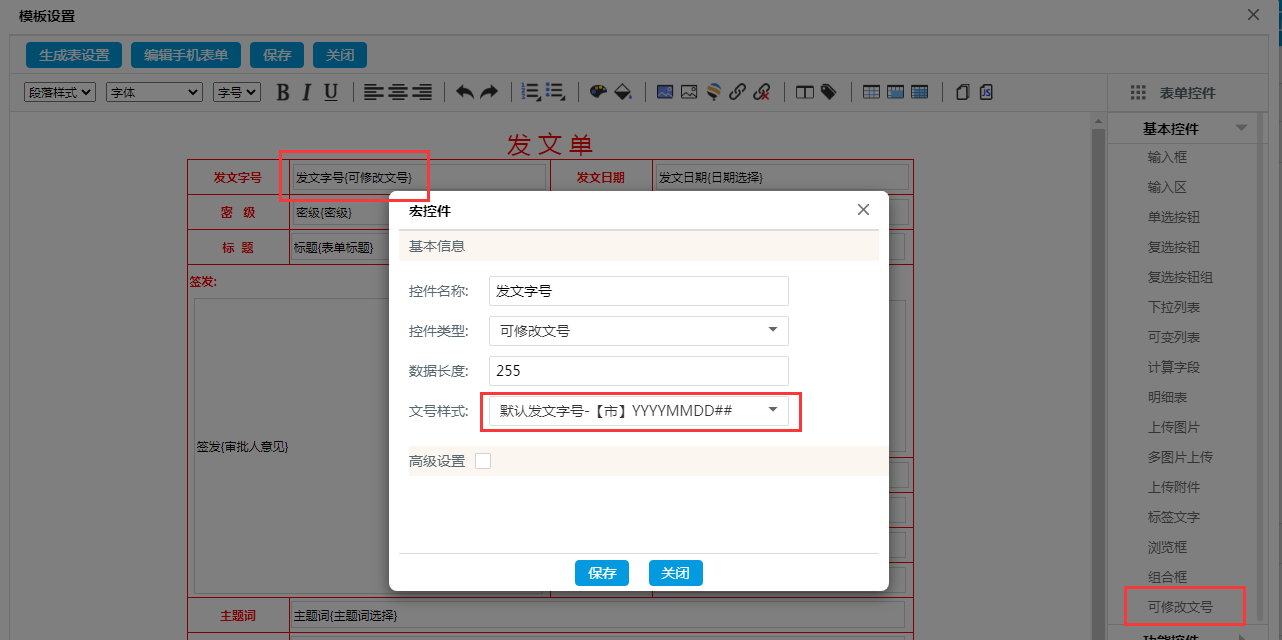Viewport: 1282px width, 640px height.
Task: Click the redo arrow icon
Action: tap(489, 92)
